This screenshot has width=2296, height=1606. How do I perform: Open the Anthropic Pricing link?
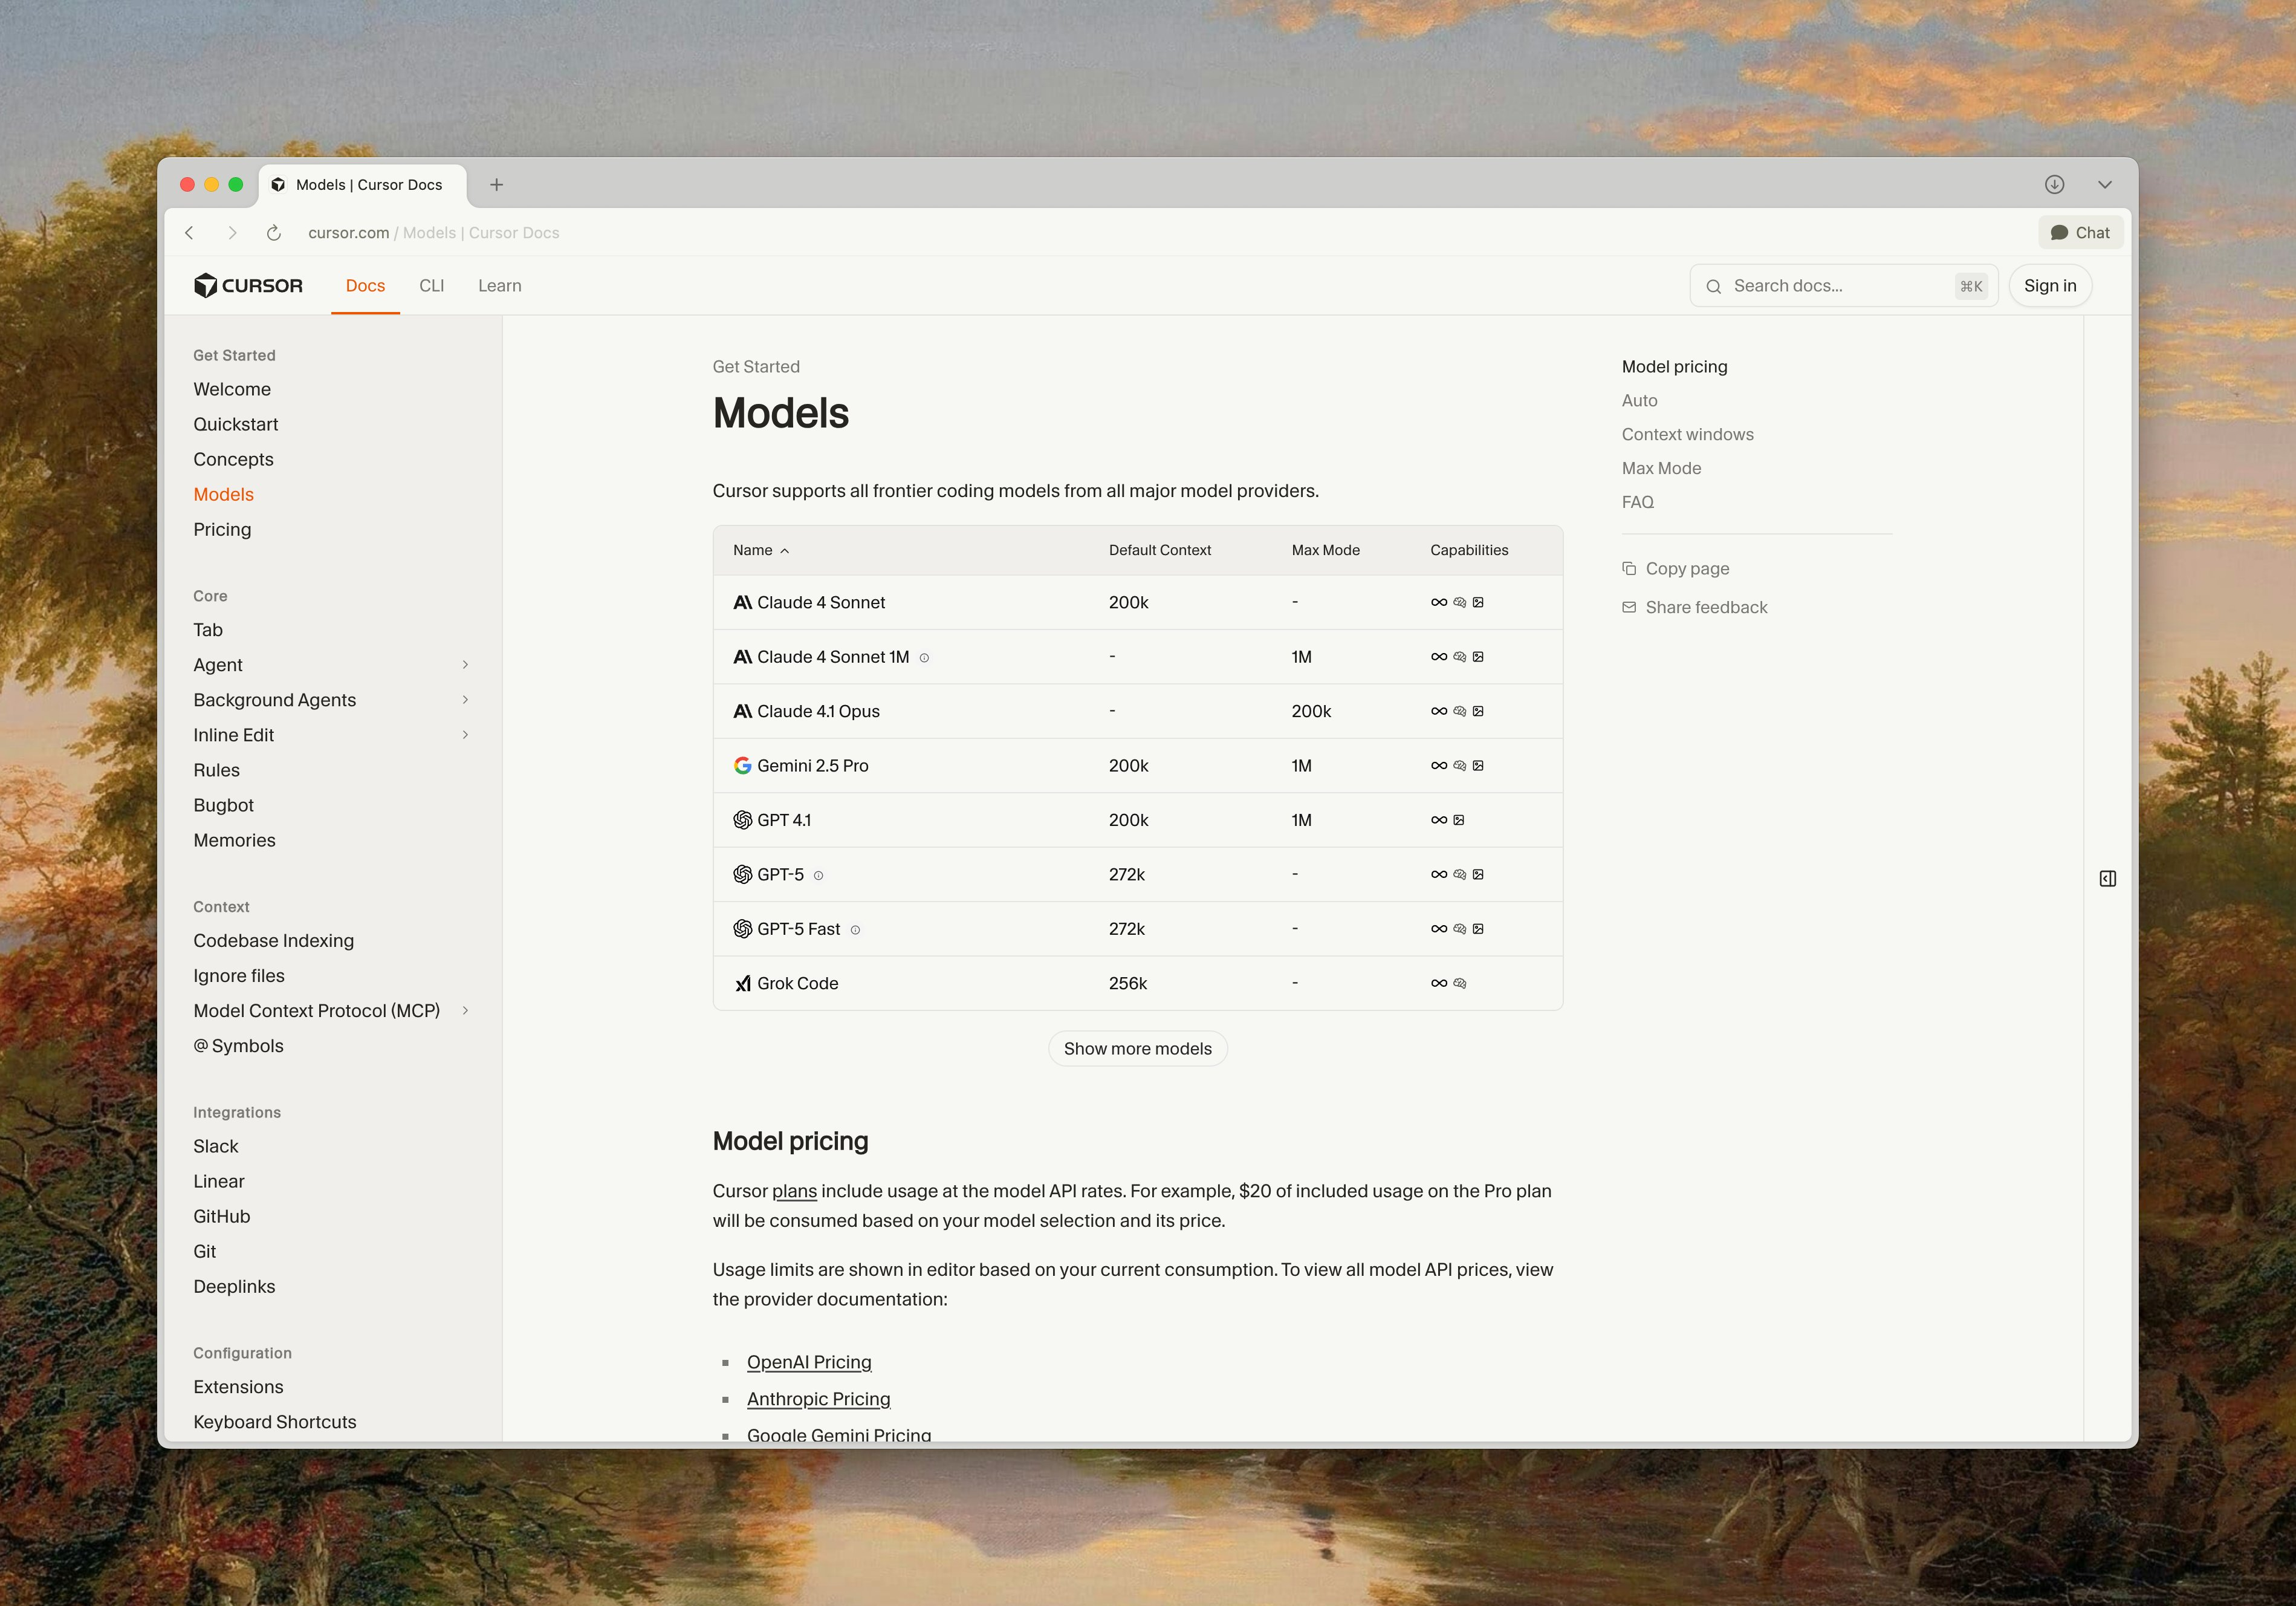click(x=818, y=1399)
